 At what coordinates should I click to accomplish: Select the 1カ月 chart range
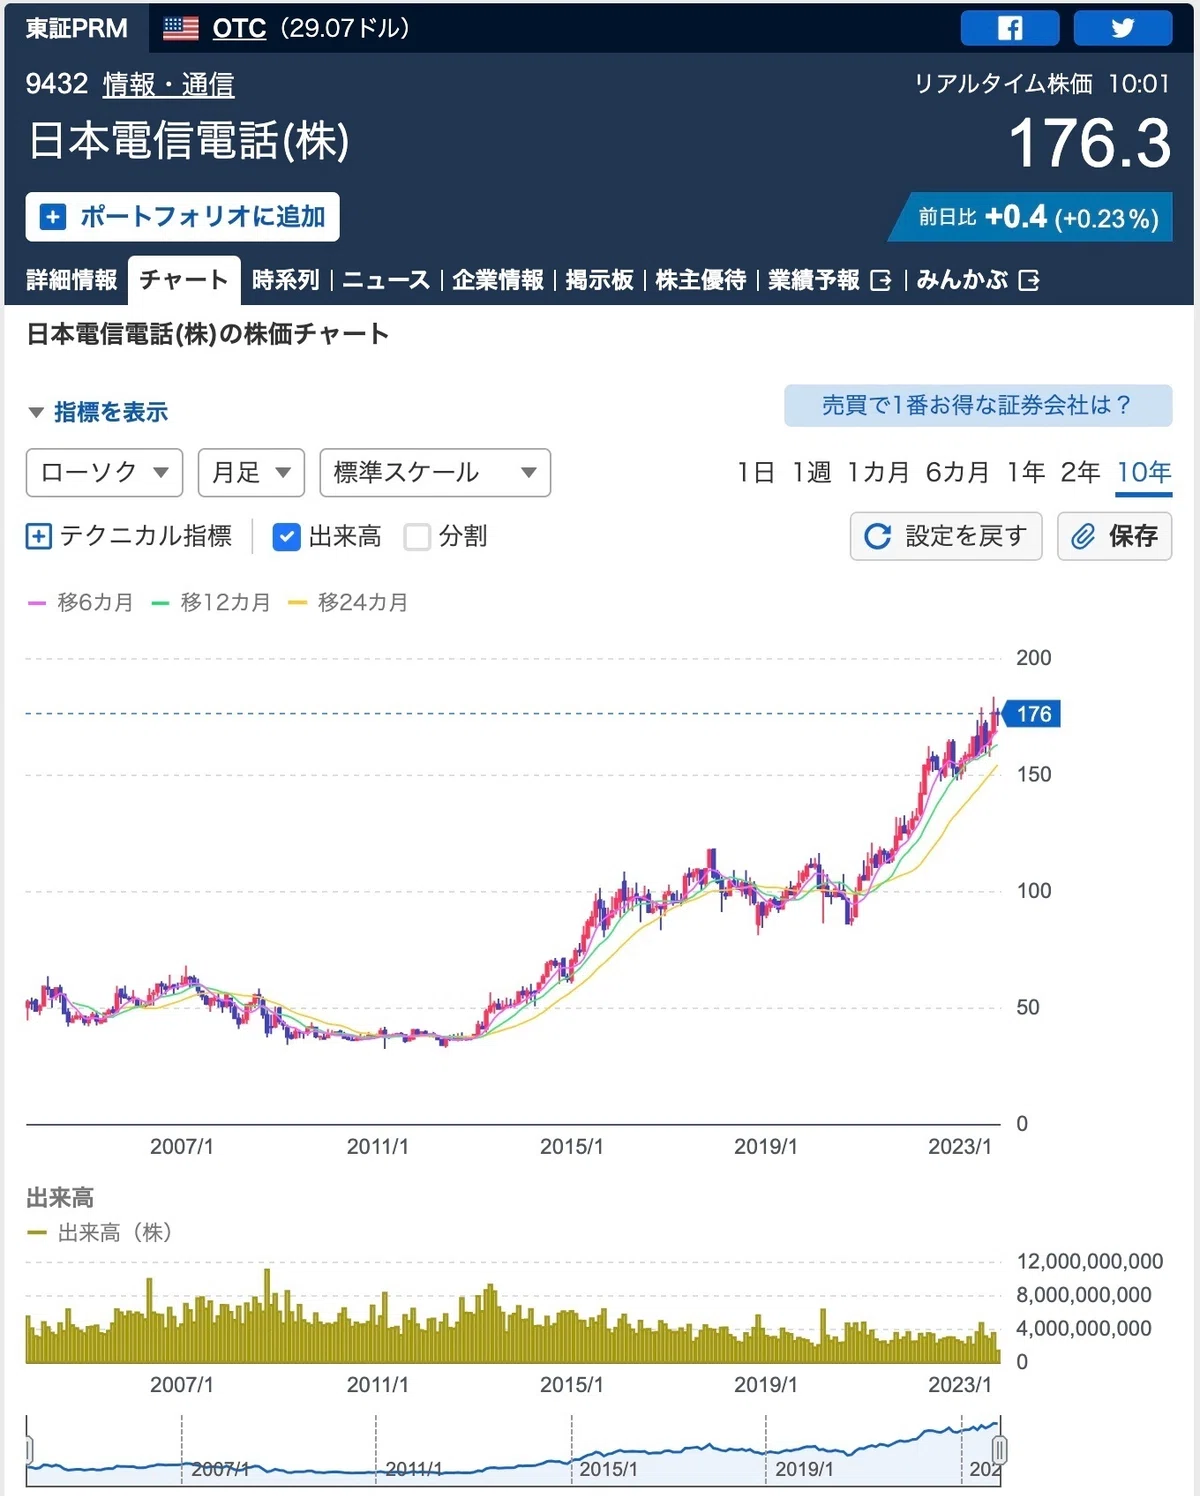878,472
